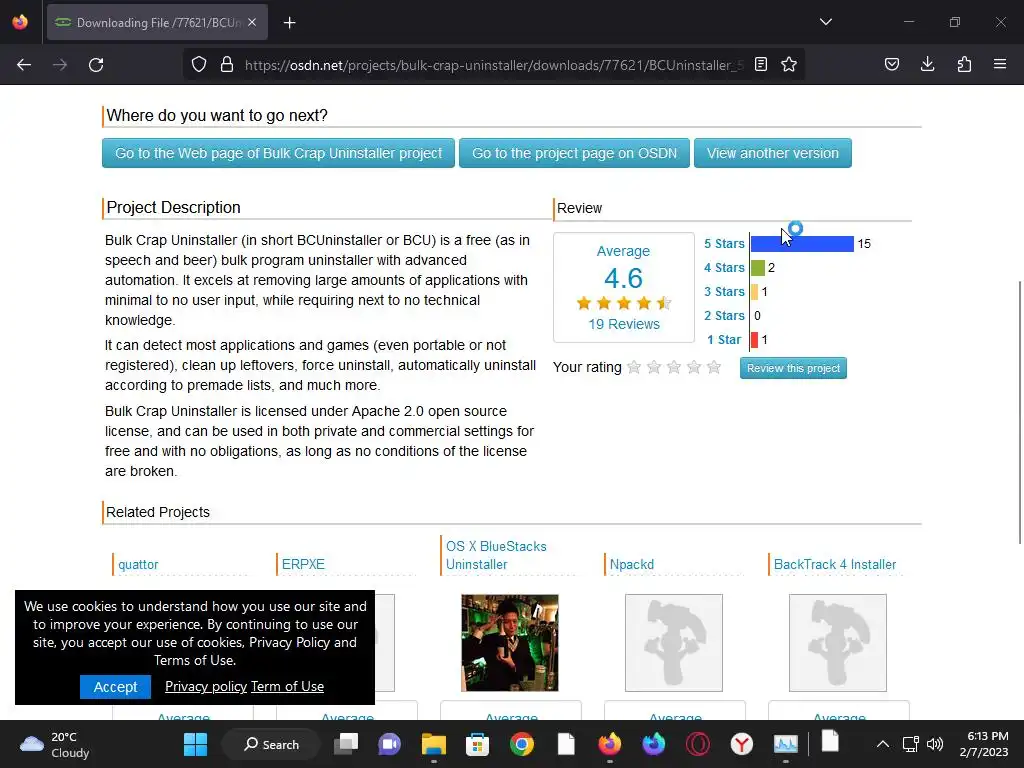Open the Firefox hamburger application menu

(1000, 65)
